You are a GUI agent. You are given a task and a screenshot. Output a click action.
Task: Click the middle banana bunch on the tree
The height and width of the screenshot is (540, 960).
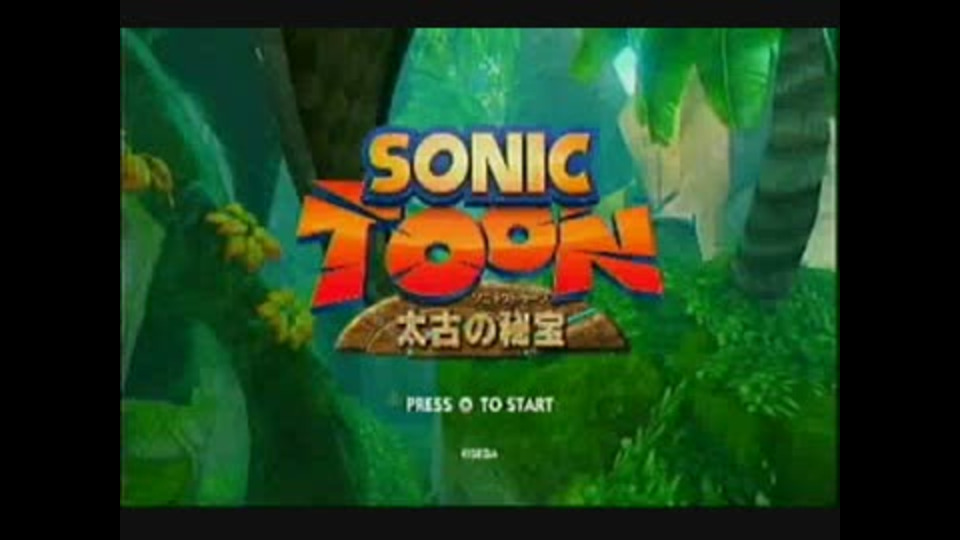[x=242, y=235]
